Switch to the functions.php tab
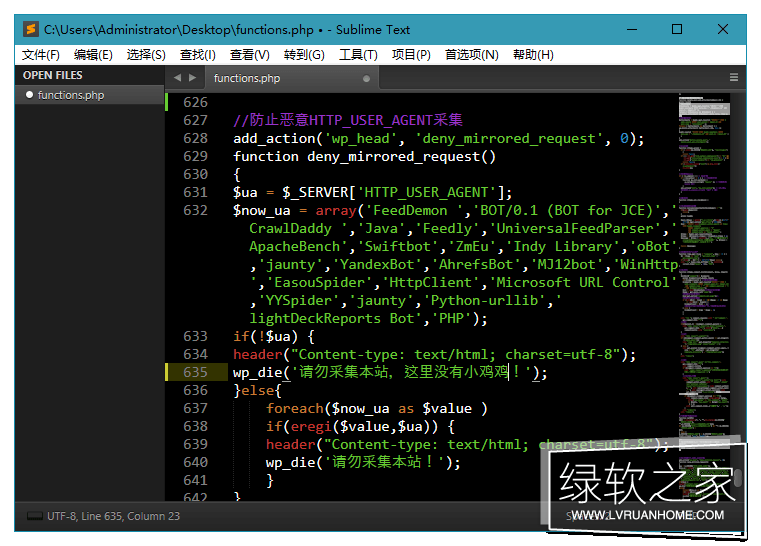 (x=247, y=78)
